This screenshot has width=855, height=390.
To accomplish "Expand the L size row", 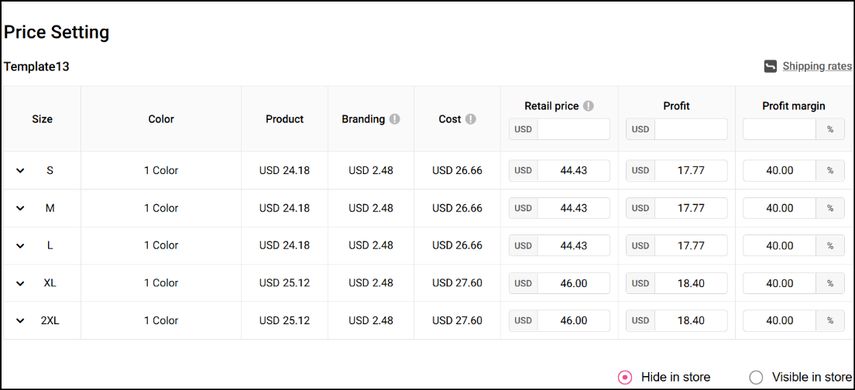I will (20, 246).
